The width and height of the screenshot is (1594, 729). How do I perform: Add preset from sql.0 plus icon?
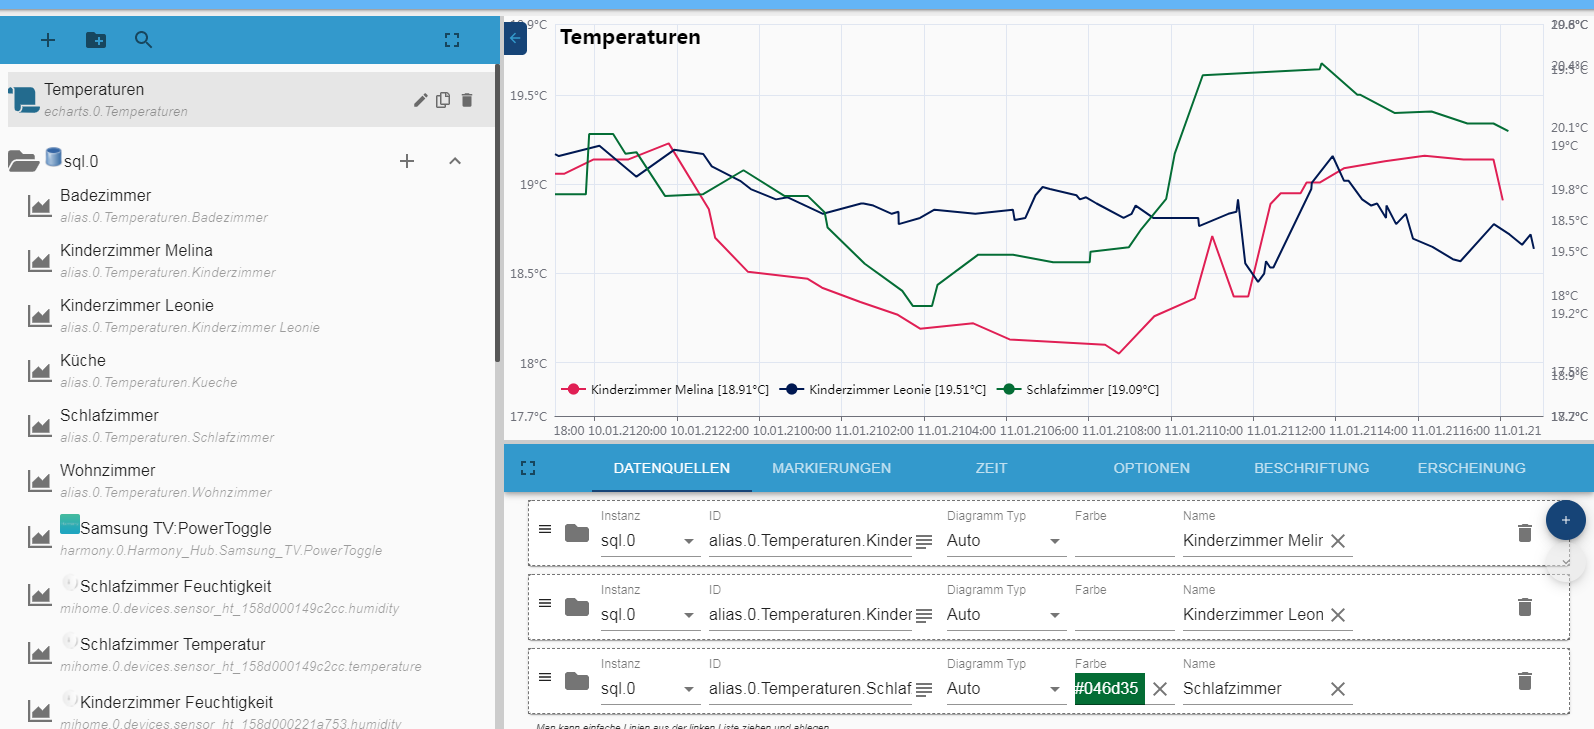tap(407, 161)
